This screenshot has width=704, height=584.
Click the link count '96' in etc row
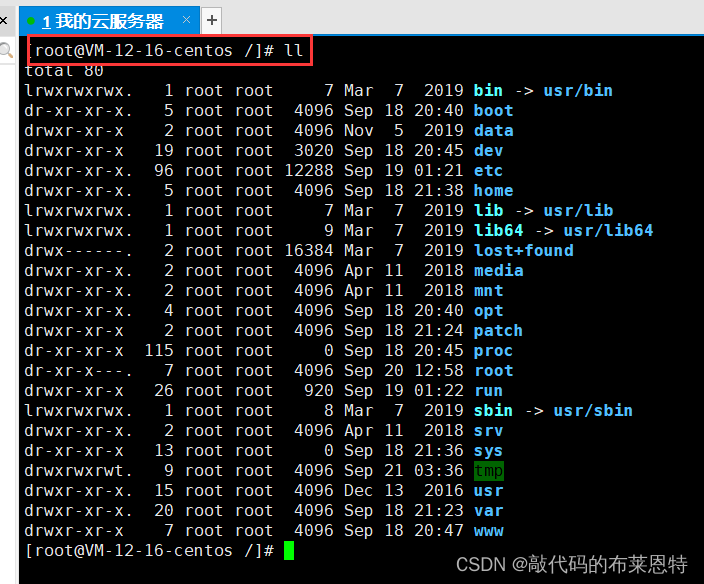tap(164, 171)
